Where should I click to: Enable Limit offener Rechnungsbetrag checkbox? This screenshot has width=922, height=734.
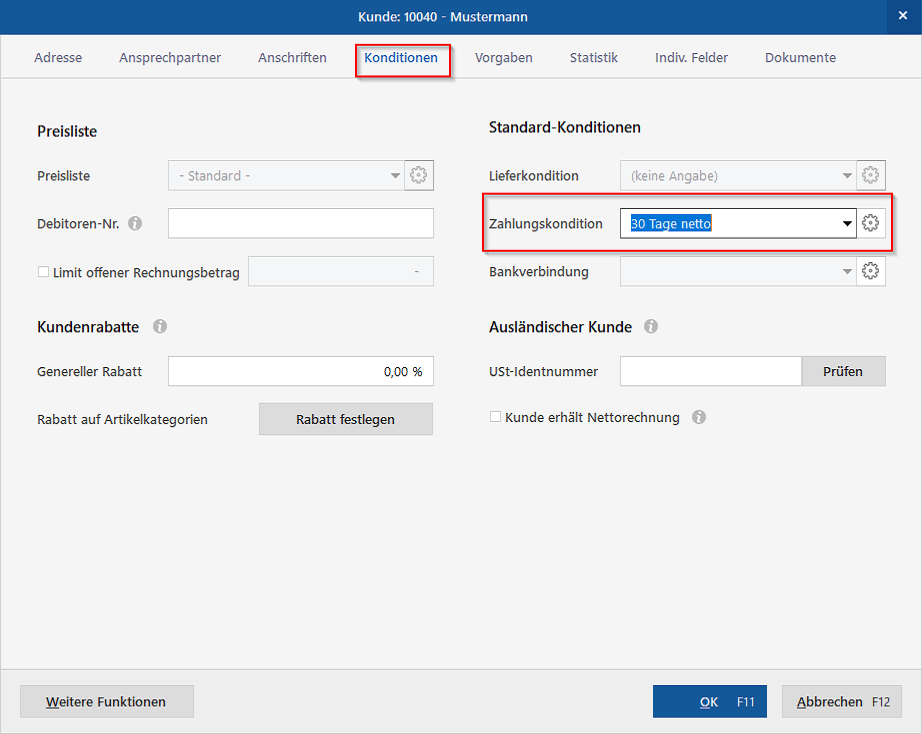[43, 272]
